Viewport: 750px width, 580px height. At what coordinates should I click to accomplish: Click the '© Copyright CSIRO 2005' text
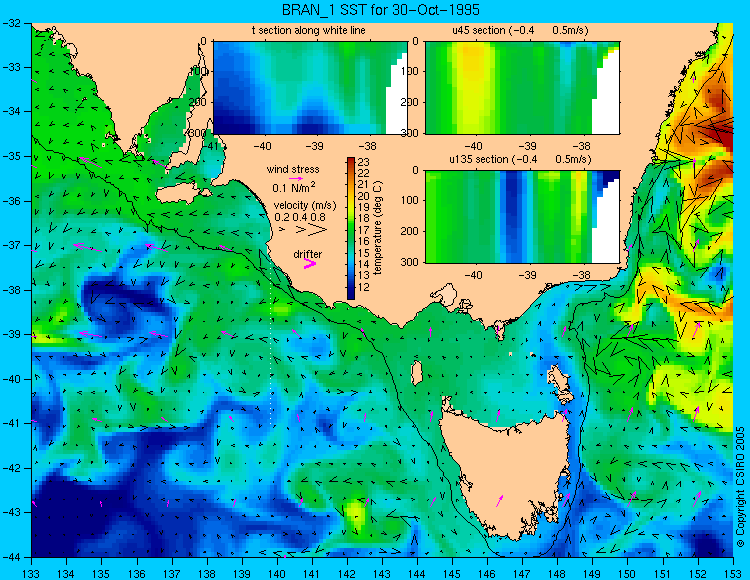tap(740, 487)
